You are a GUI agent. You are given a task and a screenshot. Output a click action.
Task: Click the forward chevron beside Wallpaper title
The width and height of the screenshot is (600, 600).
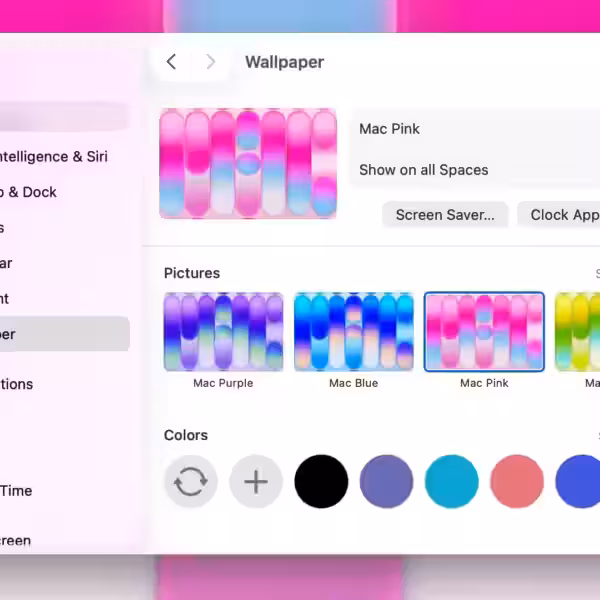(x=210, y=62)
